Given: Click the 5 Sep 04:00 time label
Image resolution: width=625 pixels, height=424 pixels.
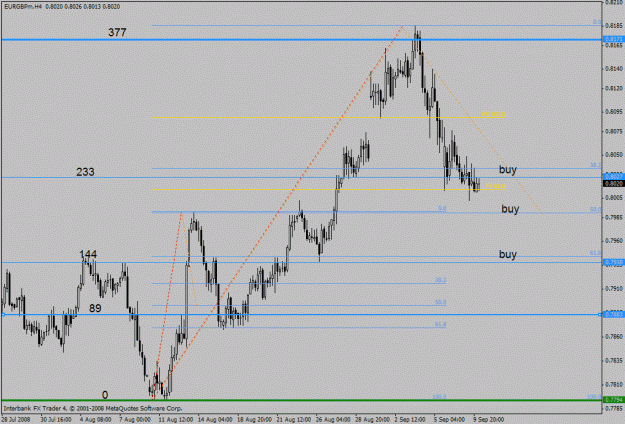Looking at the screenshot, I should pos(449,419).
